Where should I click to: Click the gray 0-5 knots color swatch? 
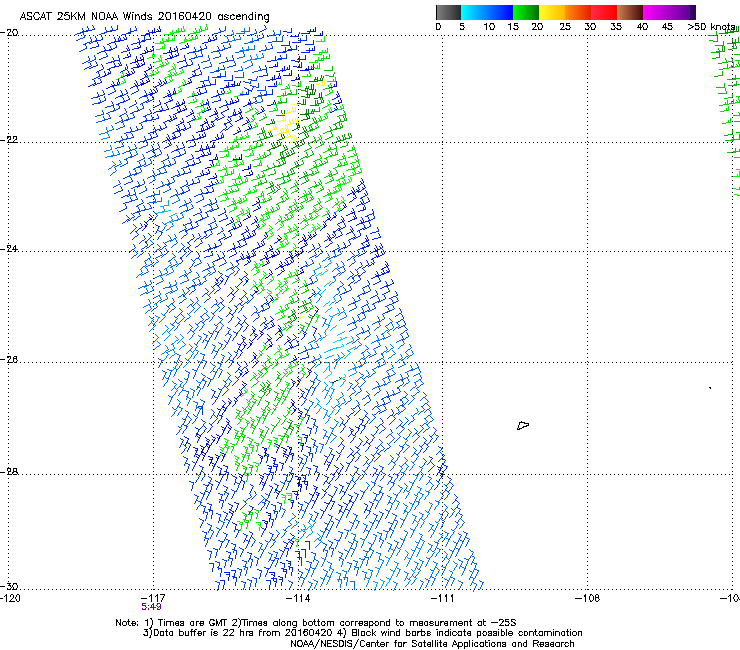[448, 12]
